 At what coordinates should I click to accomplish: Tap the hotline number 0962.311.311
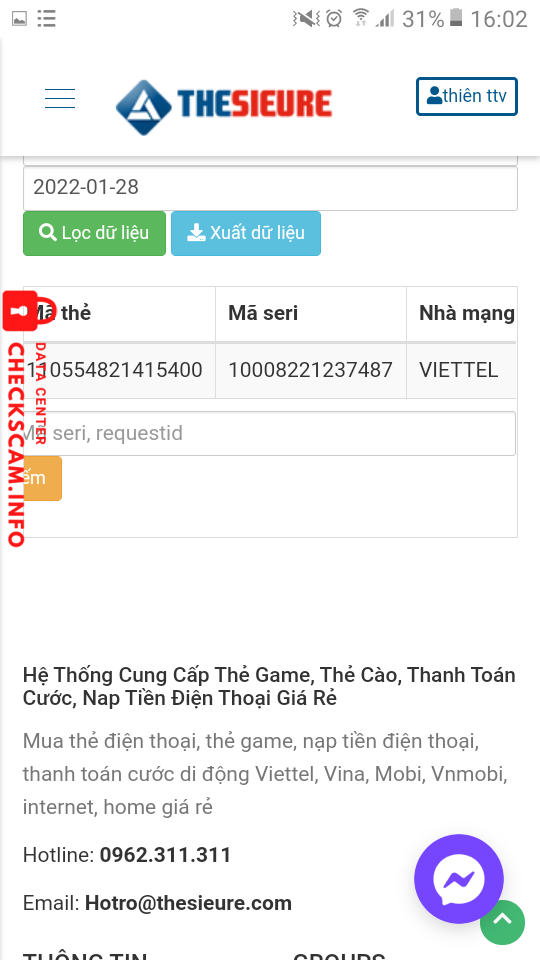165,855
